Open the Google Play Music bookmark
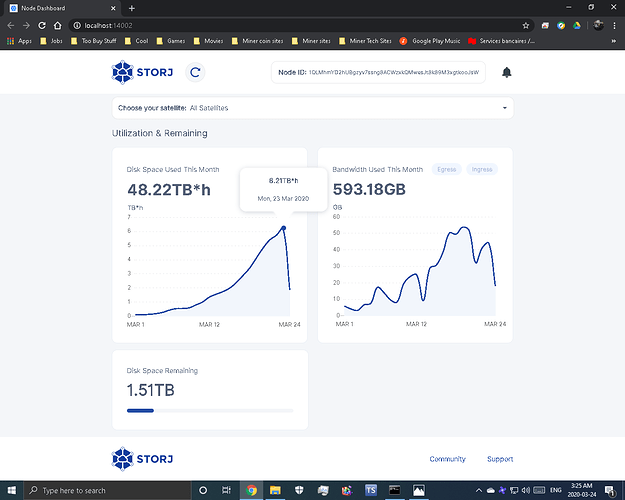Screen dimensions: 625x500 click(433, 40)
